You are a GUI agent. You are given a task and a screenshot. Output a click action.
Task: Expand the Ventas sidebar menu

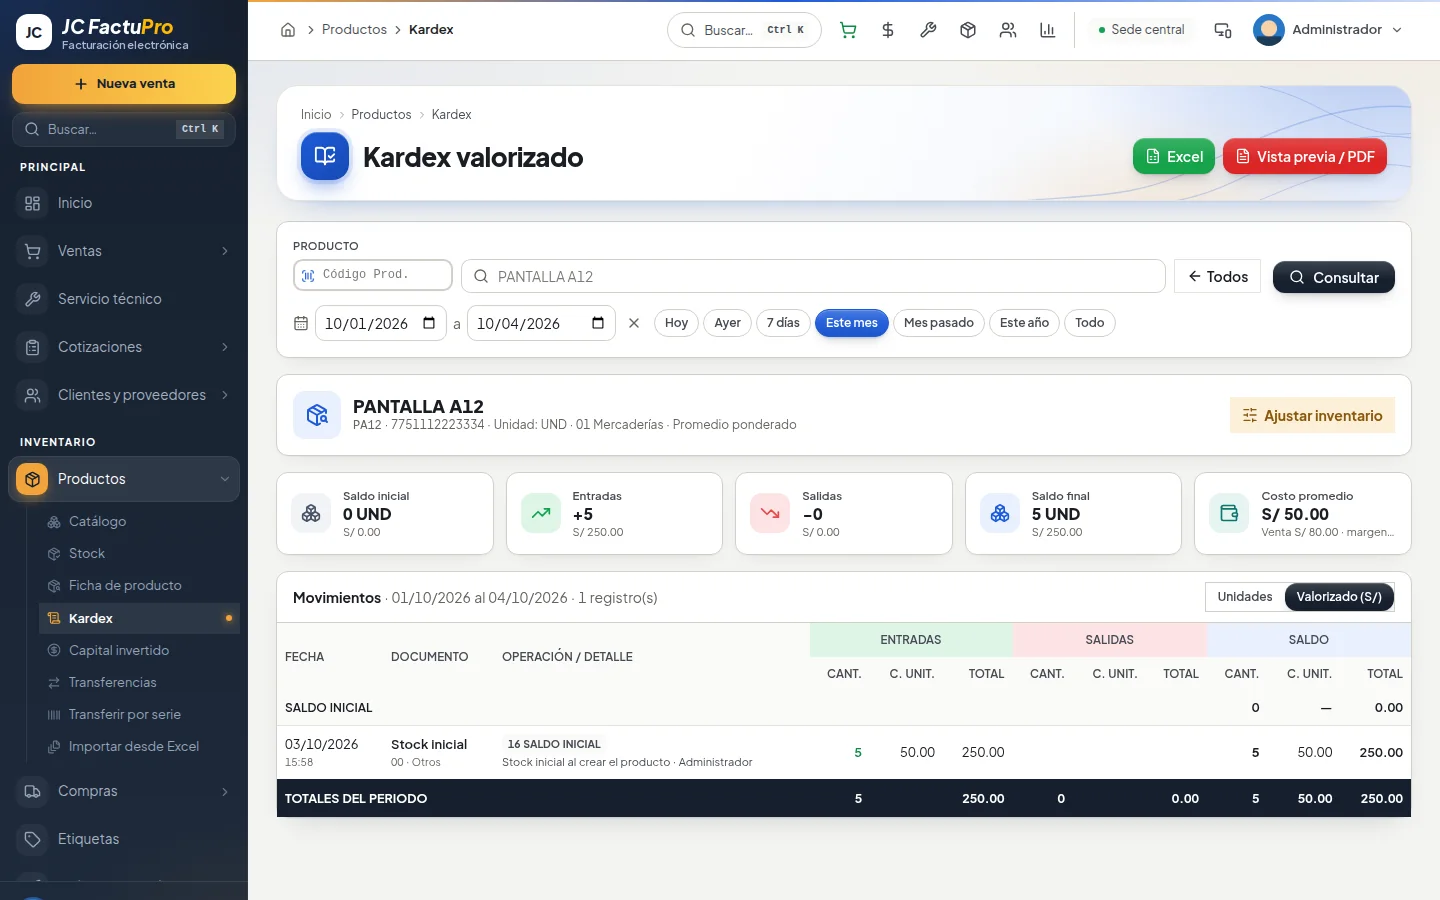124,251
